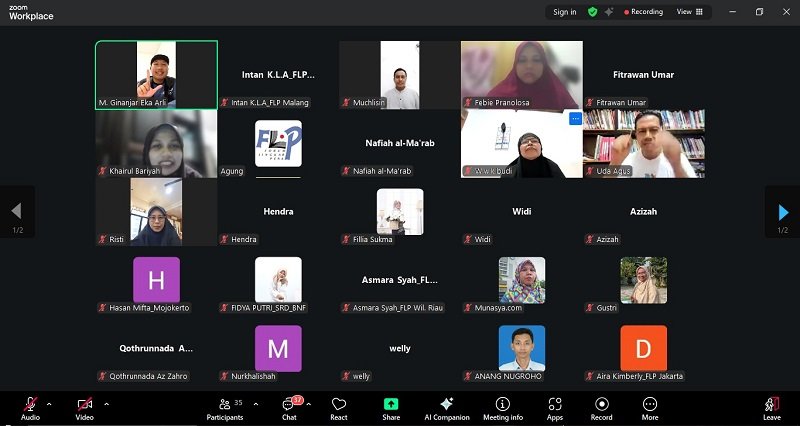The width and height of the screenshot is (800, 426).
Task: Click the Widi name tile
Action: [x=521, y=212]
